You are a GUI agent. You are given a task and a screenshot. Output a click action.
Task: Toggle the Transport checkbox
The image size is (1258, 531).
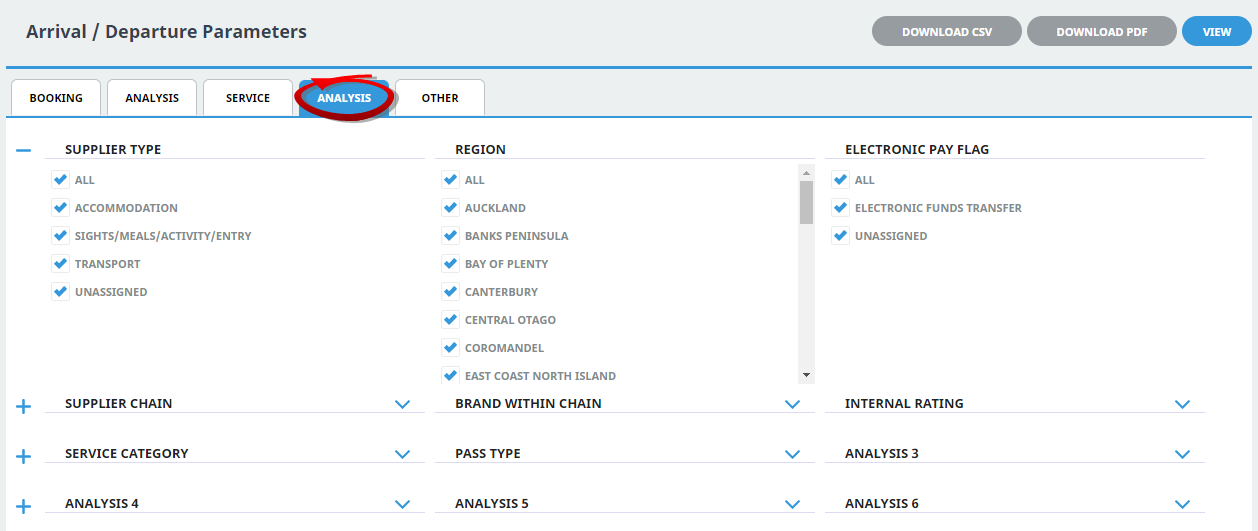point(60,264)
